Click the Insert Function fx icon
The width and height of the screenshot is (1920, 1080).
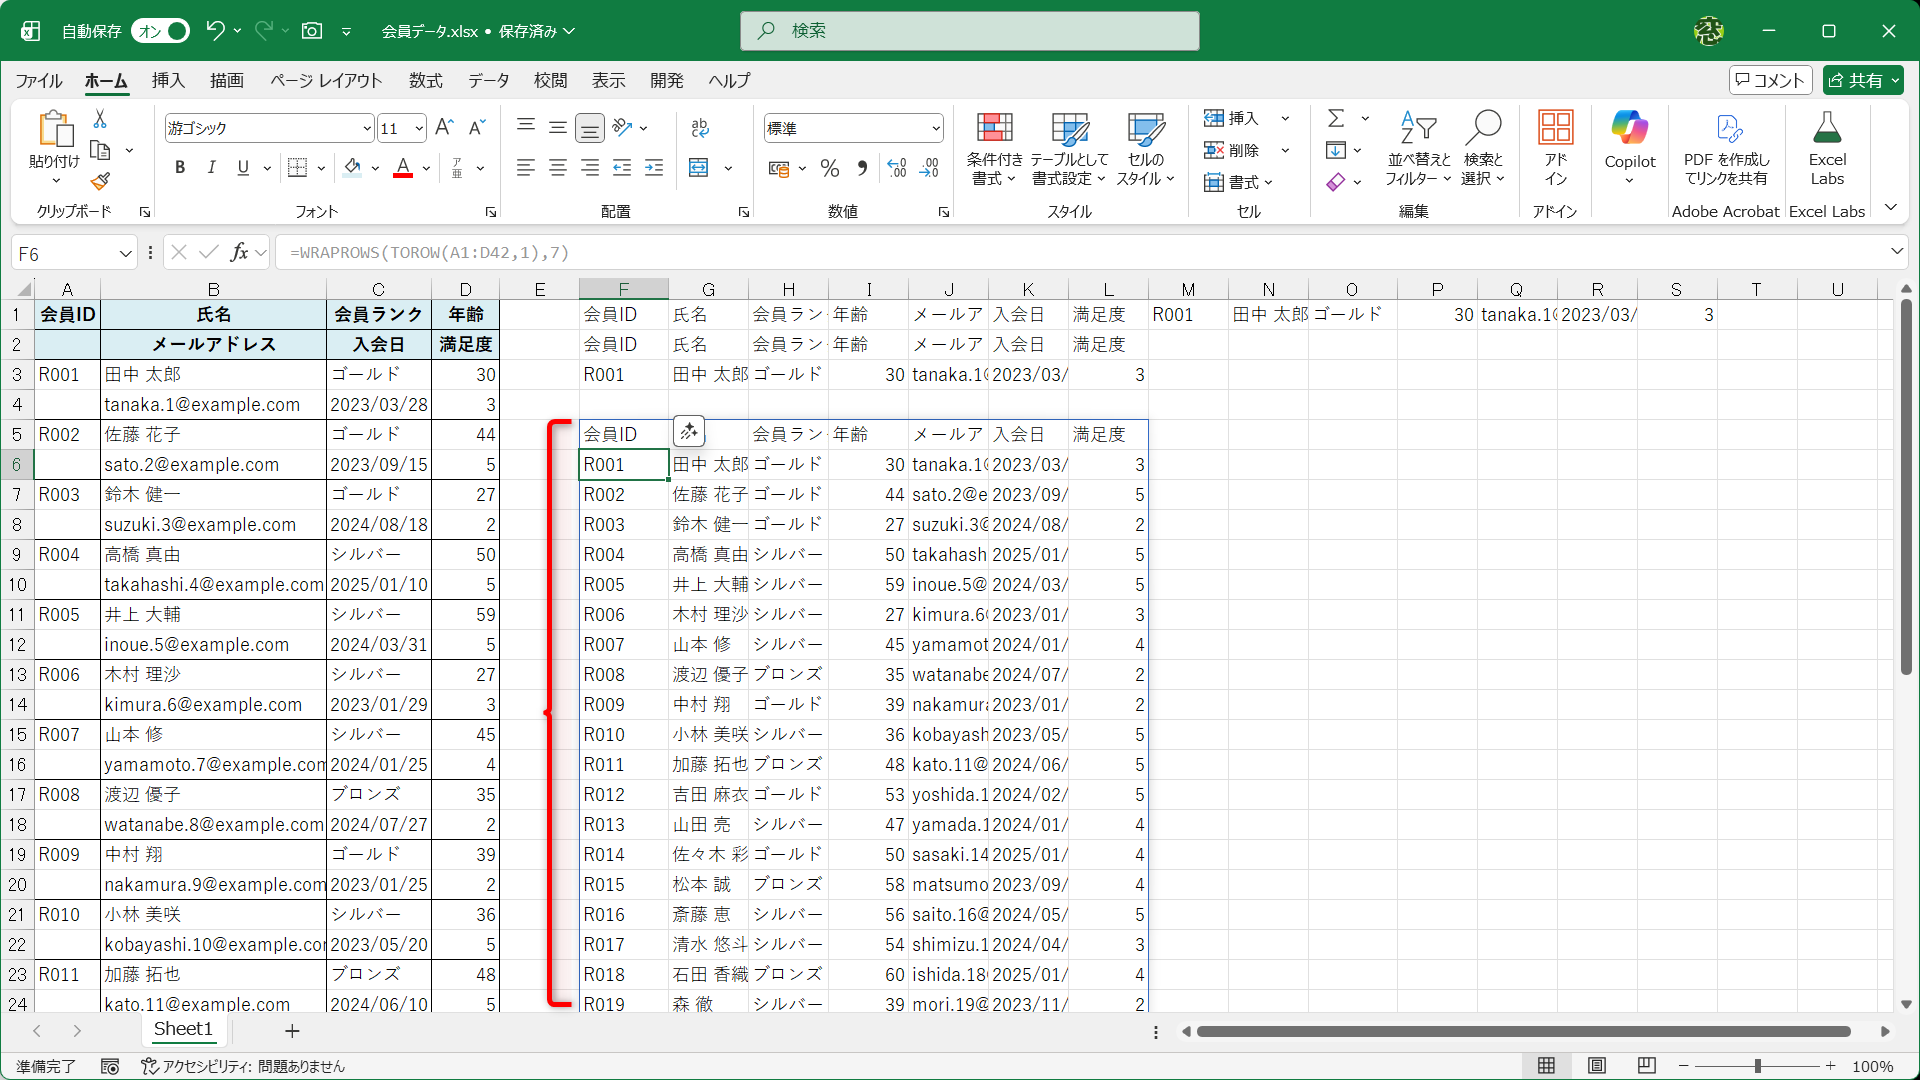[239, 253]
